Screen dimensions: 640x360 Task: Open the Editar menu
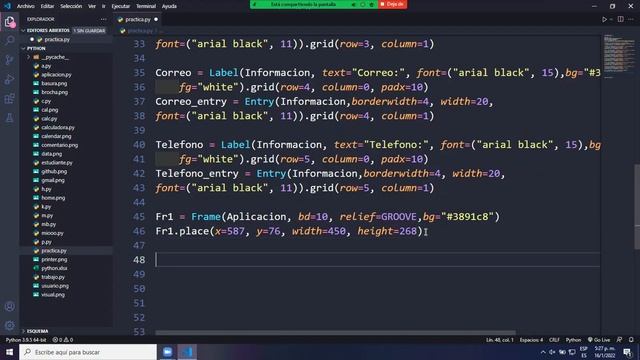(47, 6)
